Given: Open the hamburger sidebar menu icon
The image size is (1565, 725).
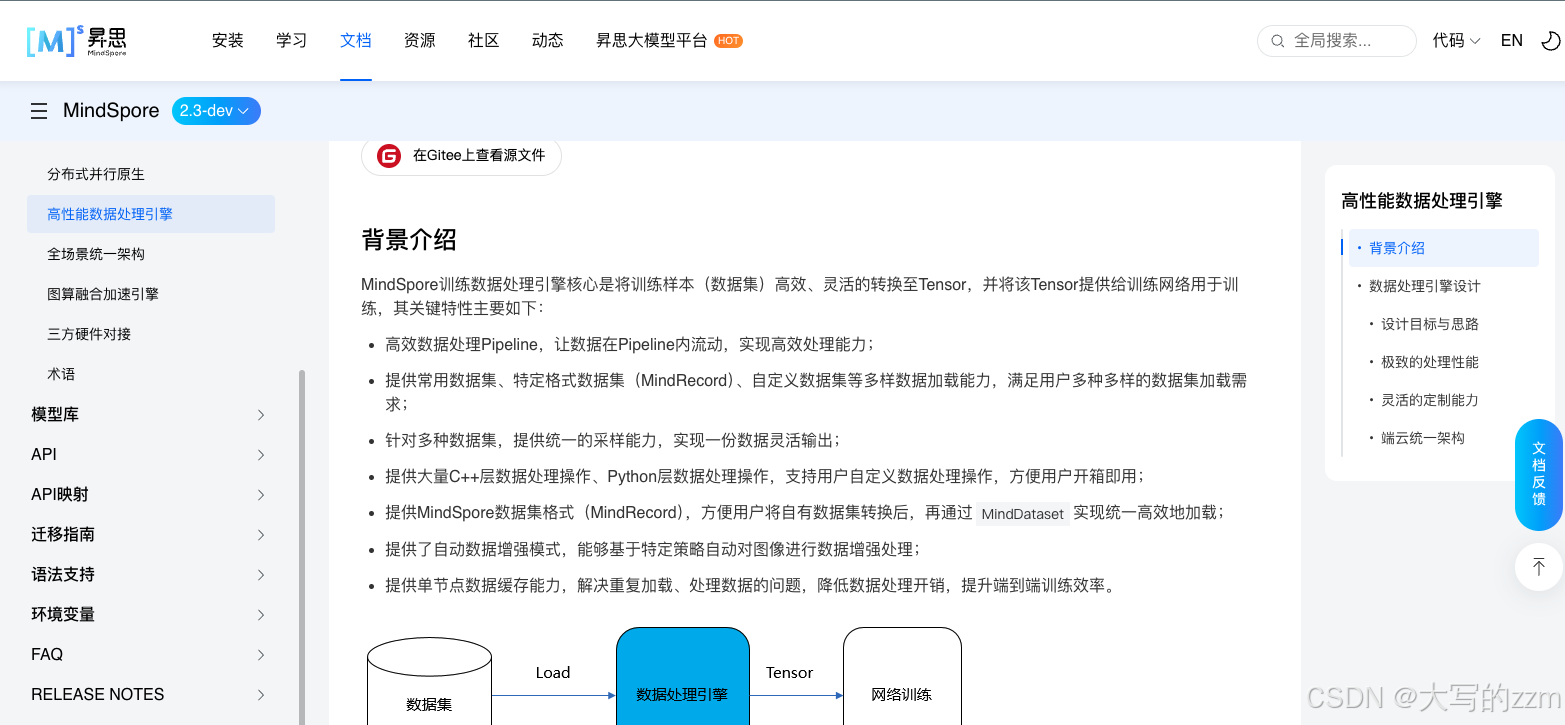Looking at the screenshot, I should coord(39,111).
